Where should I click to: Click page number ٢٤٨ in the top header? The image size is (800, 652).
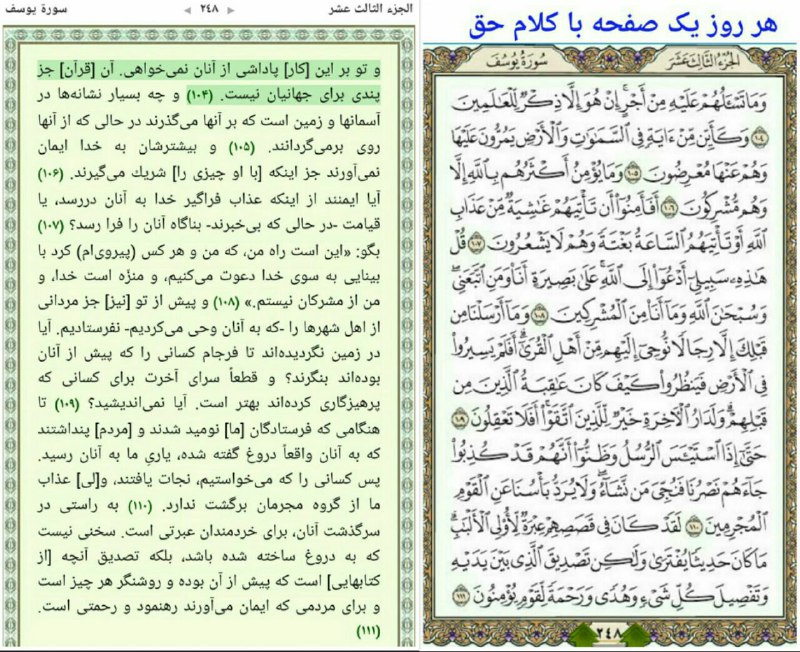[209, 9]
